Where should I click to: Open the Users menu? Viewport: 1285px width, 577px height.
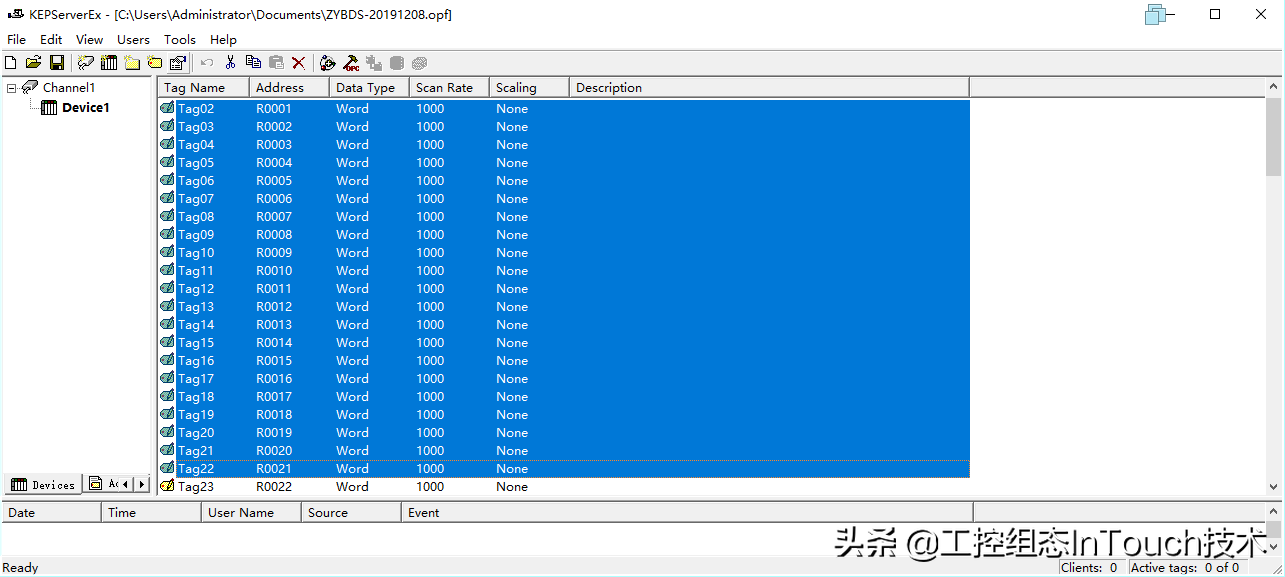tap(133, 40)
